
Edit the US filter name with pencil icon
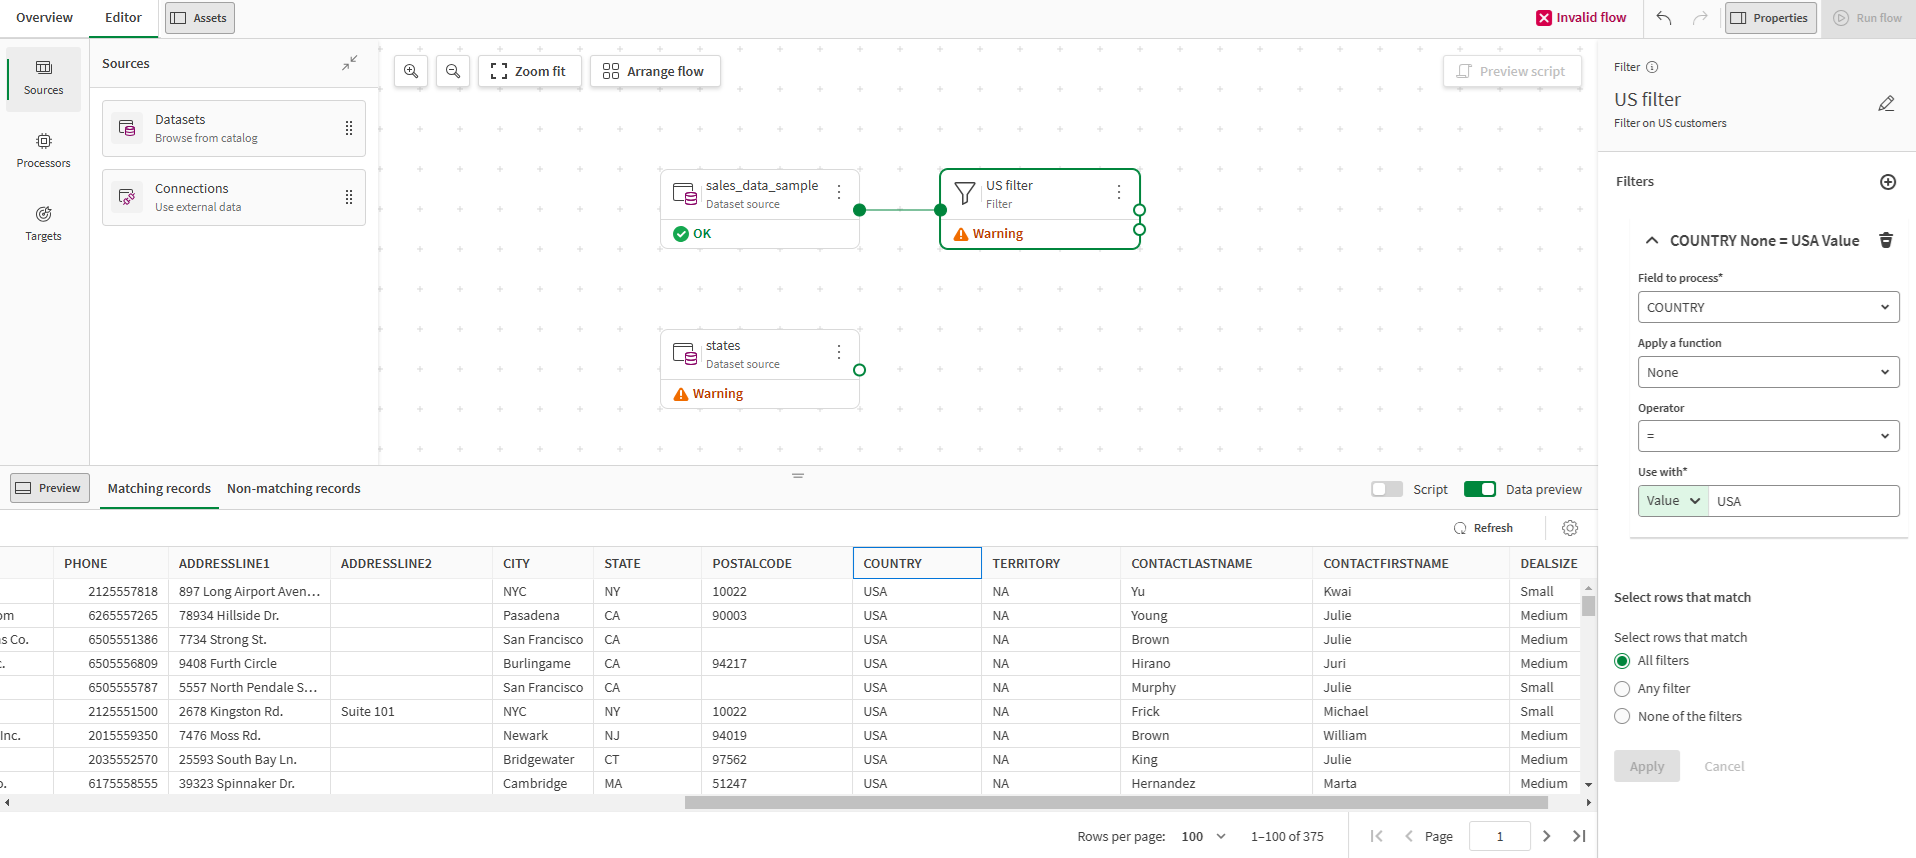pyautogui.click(x=1886, y=104)
